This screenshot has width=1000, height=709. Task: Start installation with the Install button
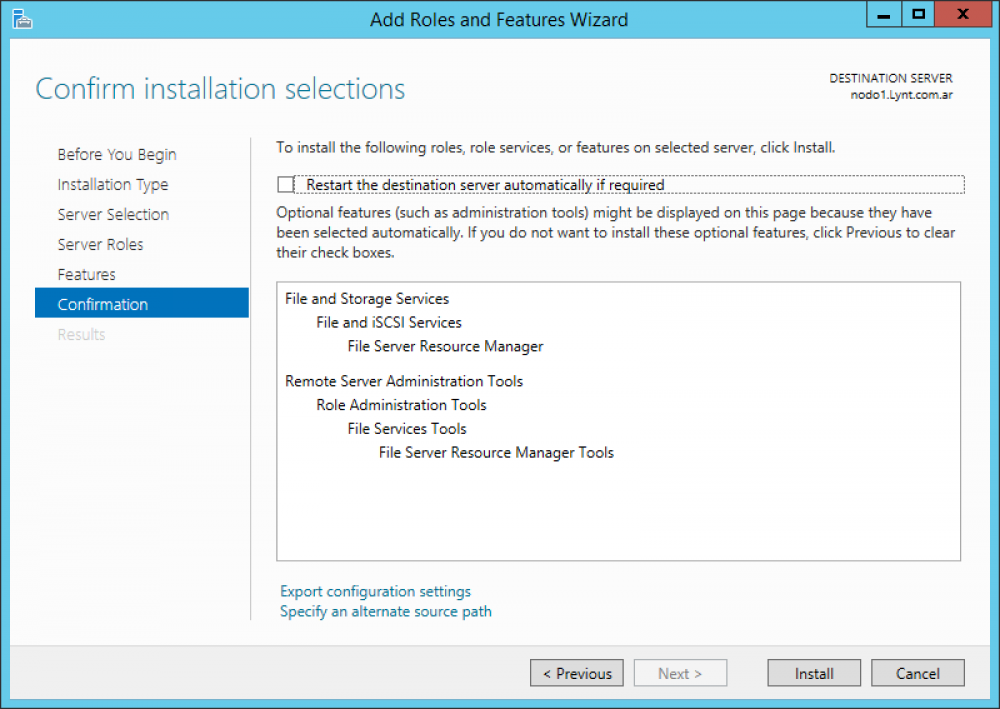[813, 673]
